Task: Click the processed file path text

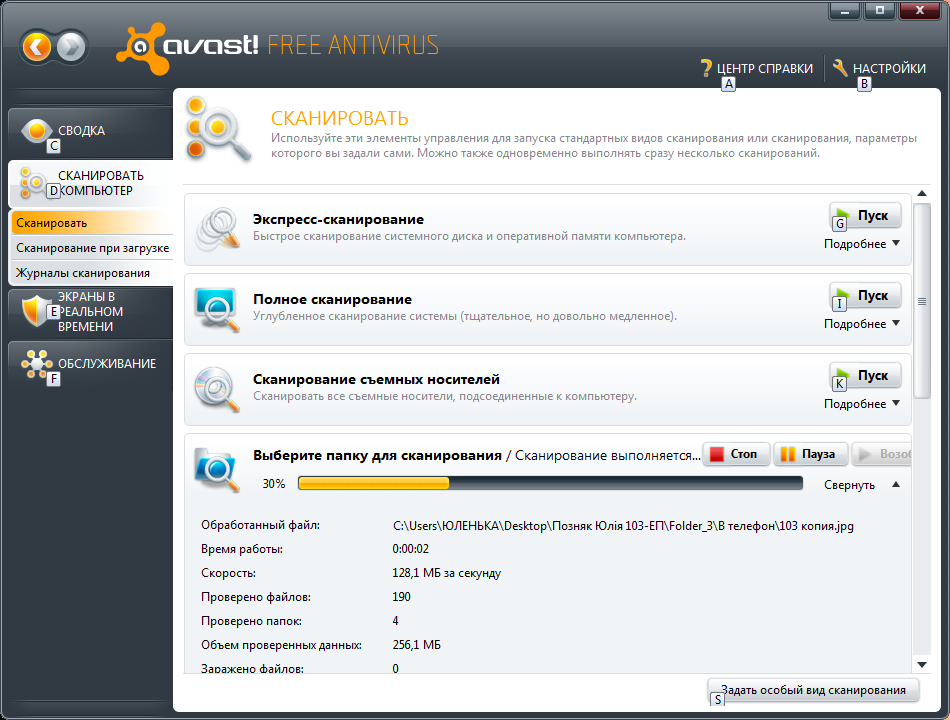Action: (623, 525)
